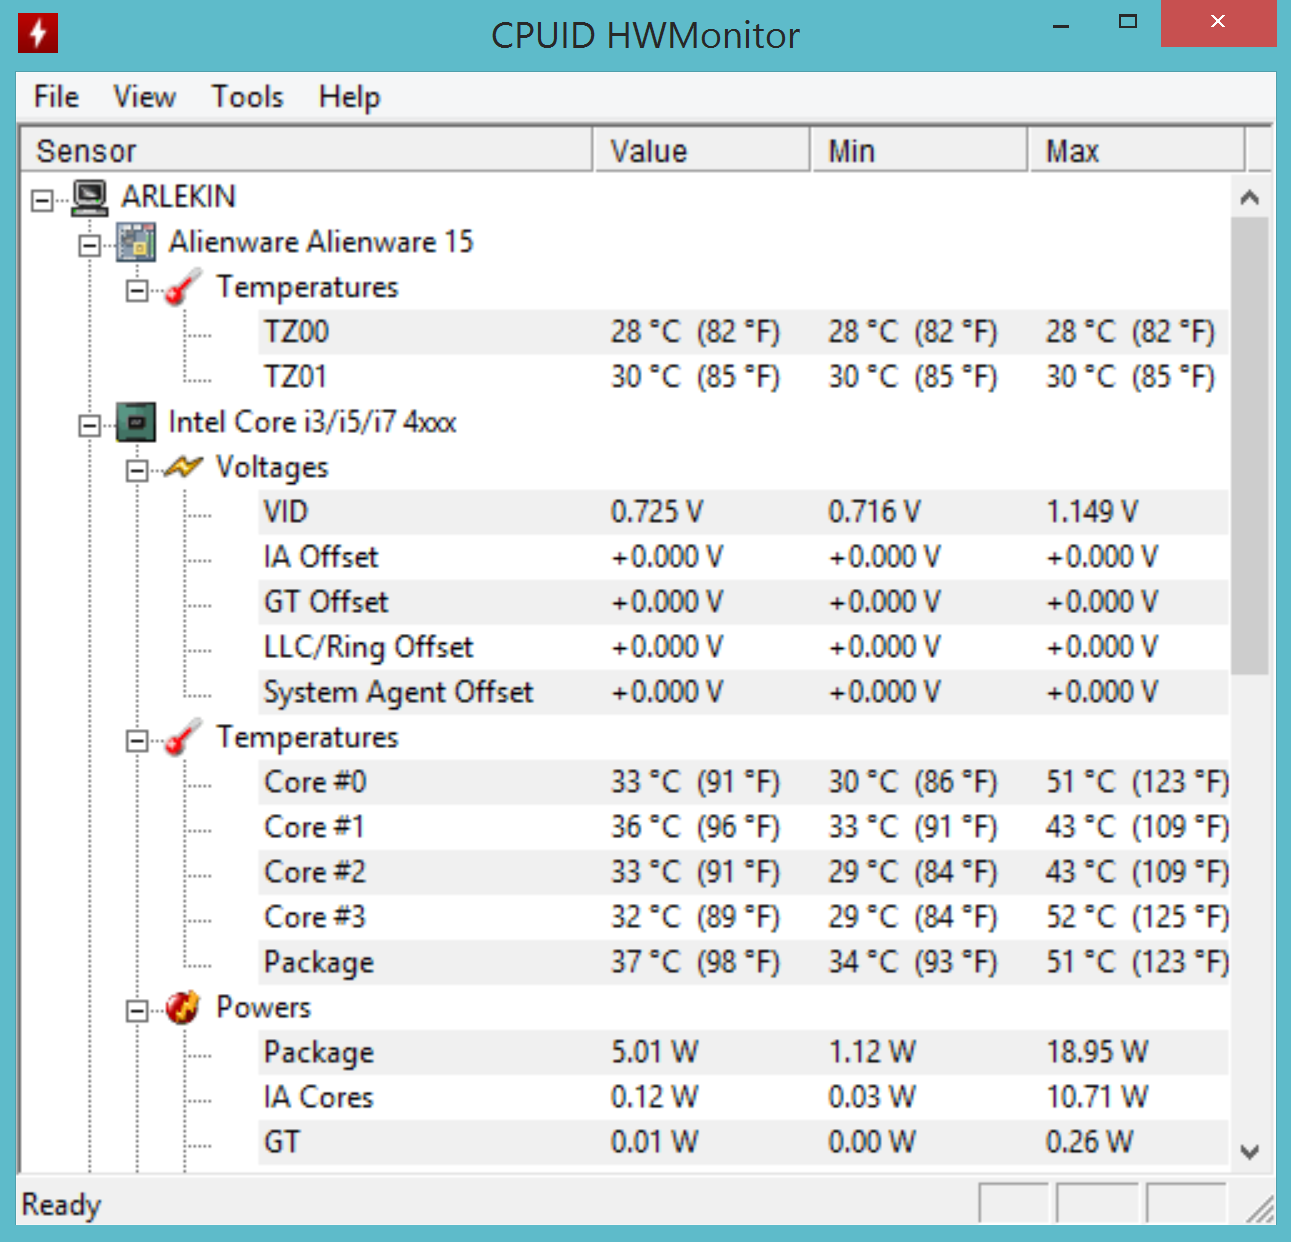Click the Alienware thermometer Temperatures icon

point(183,287)
